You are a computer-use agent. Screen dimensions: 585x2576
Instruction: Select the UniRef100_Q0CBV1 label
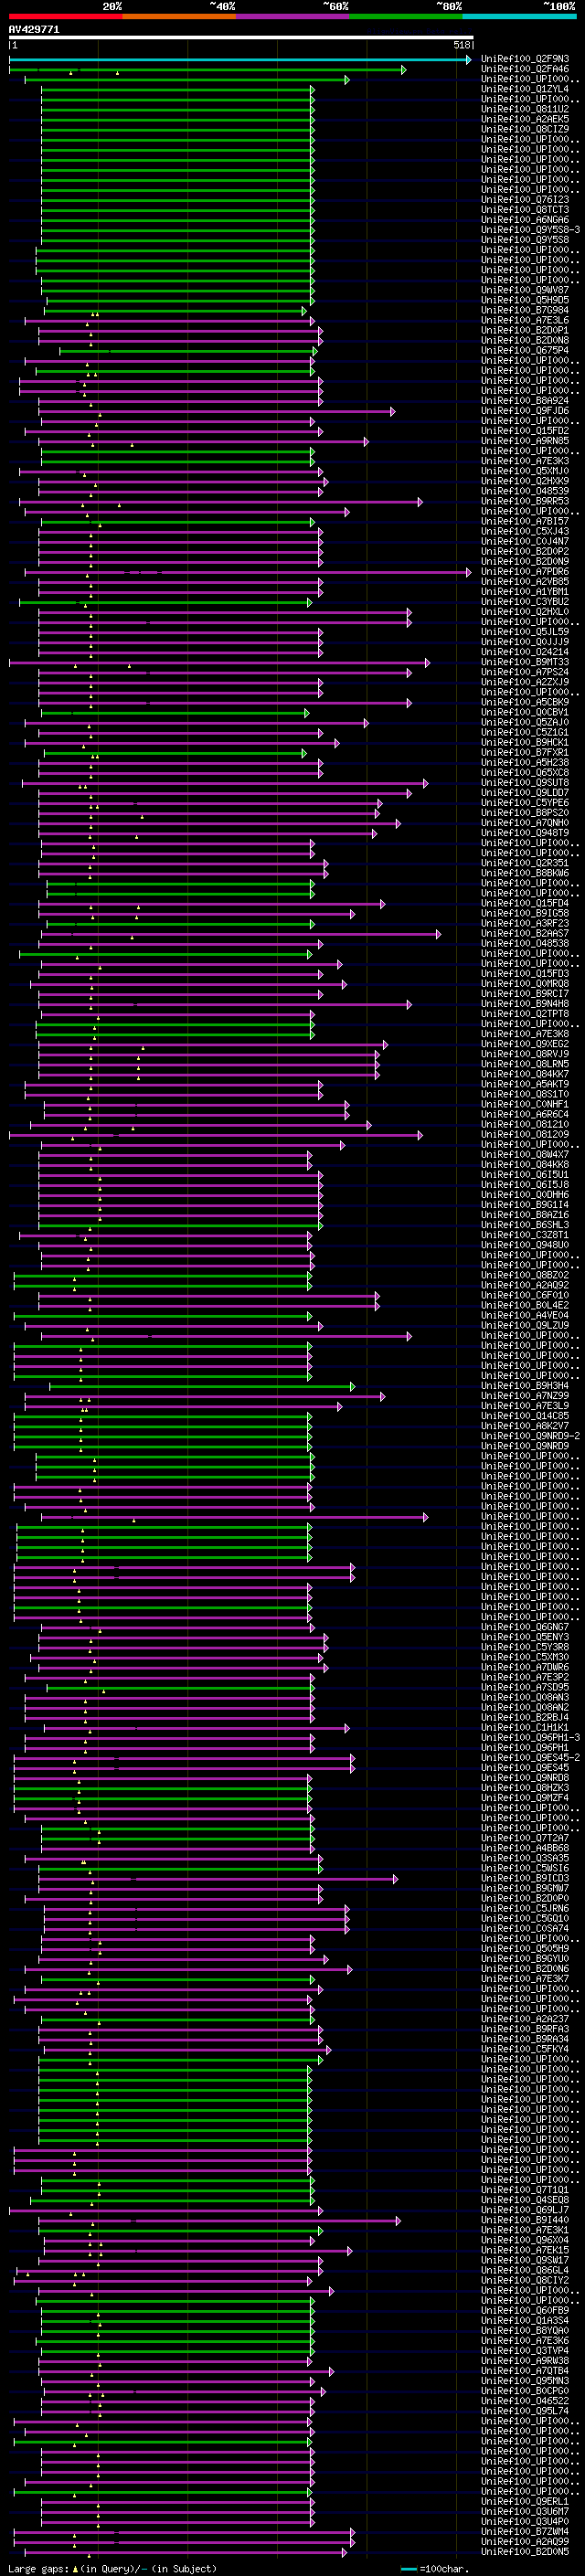525,713
